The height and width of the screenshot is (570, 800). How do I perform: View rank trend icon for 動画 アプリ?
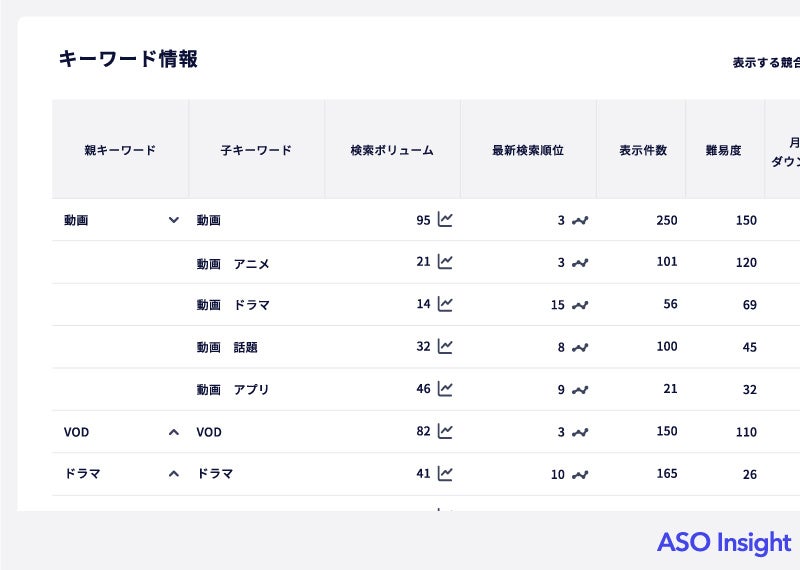580,389
